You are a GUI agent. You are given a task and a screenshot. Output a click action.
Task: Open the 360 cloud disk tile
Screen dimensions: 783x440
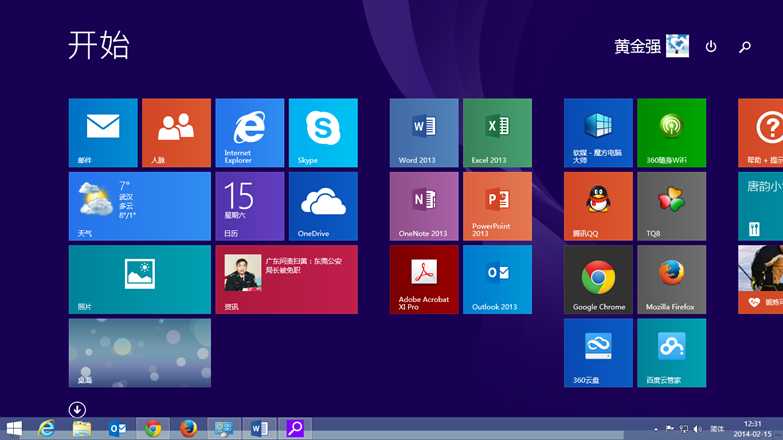pyautogui.click(x=598, y=353)
